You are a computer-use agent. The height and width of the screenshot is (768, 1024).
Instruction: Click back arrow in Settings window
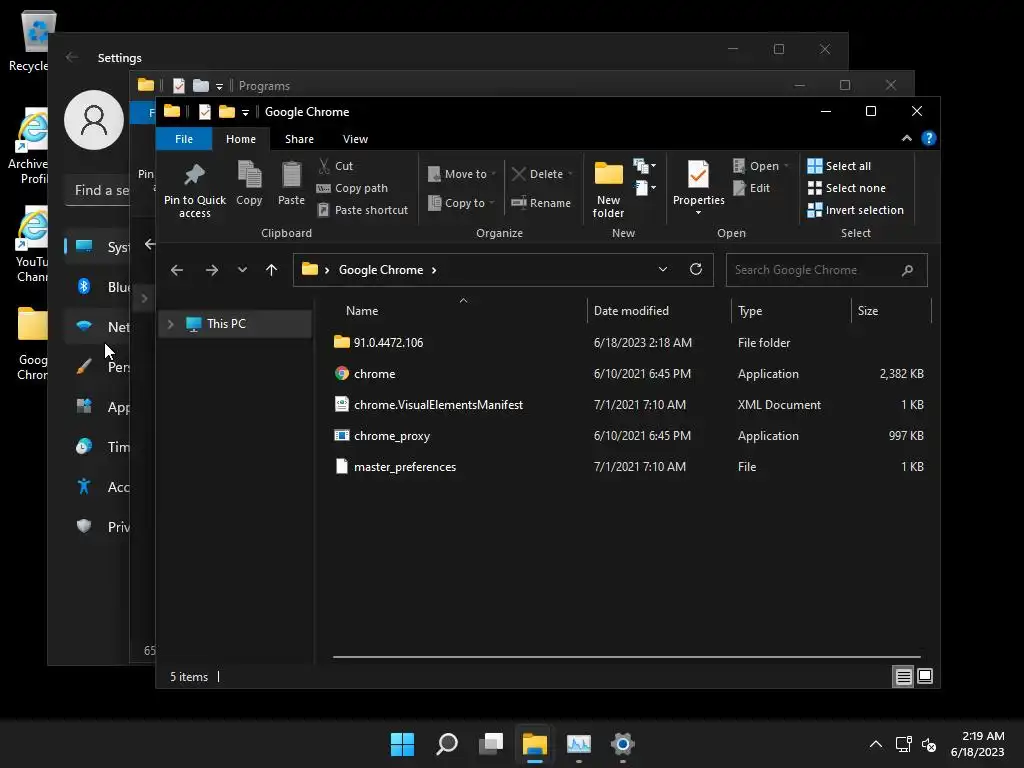[72, 57]
